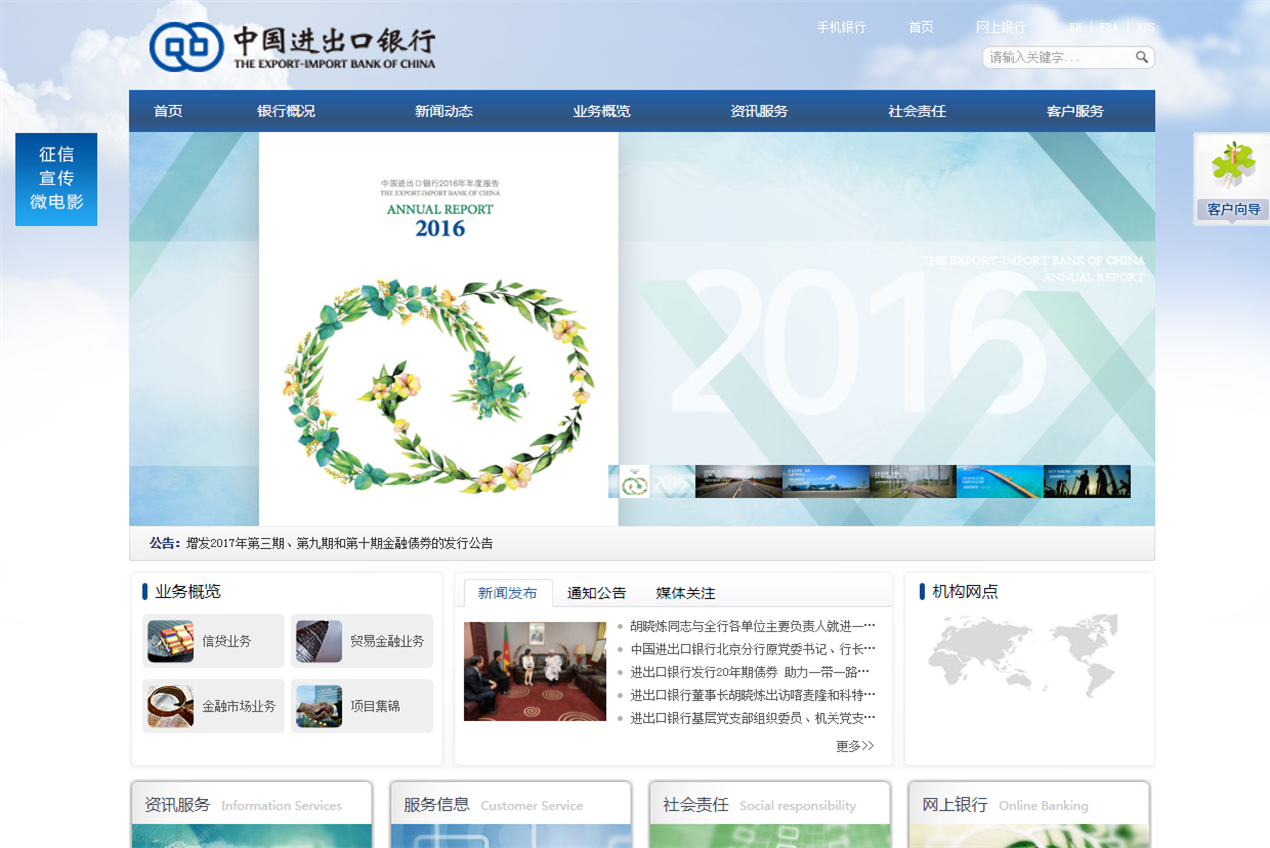Open the 增发2017年第三期 bond announcement
1270x848 pixels.
click(x=340, y=543)
